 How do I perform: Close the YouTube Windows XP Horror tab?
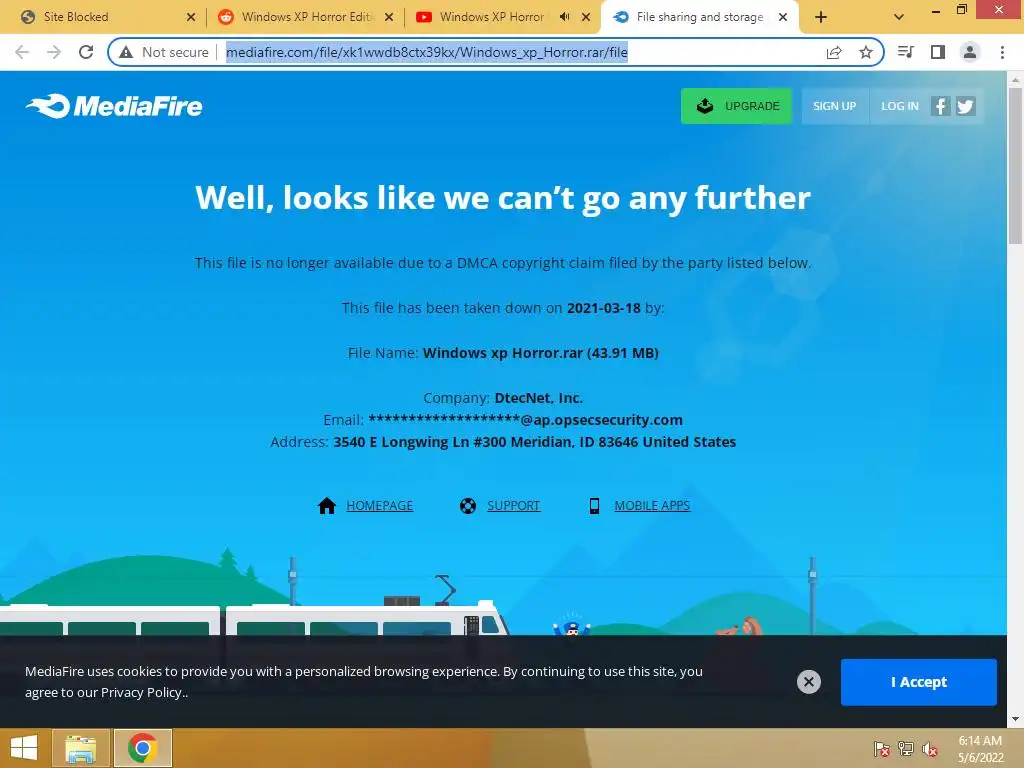pos(586,17)
